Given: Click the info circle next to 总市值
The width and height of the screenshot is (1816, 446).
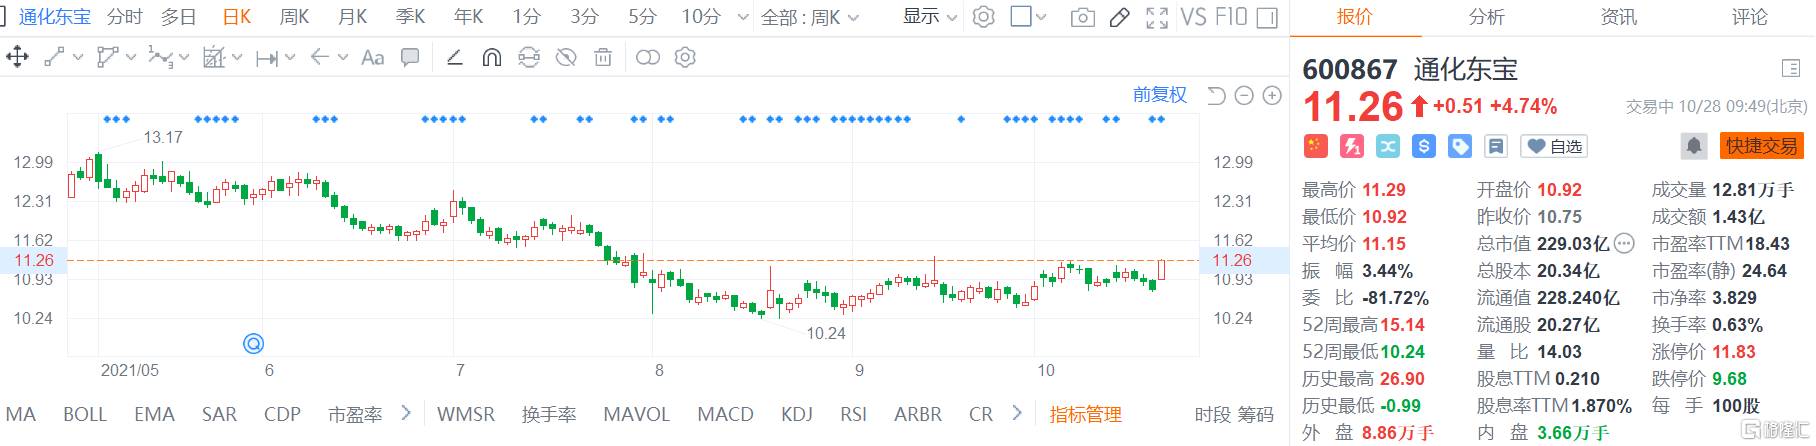Looking at the screenshot, I should coord(1624,243).
